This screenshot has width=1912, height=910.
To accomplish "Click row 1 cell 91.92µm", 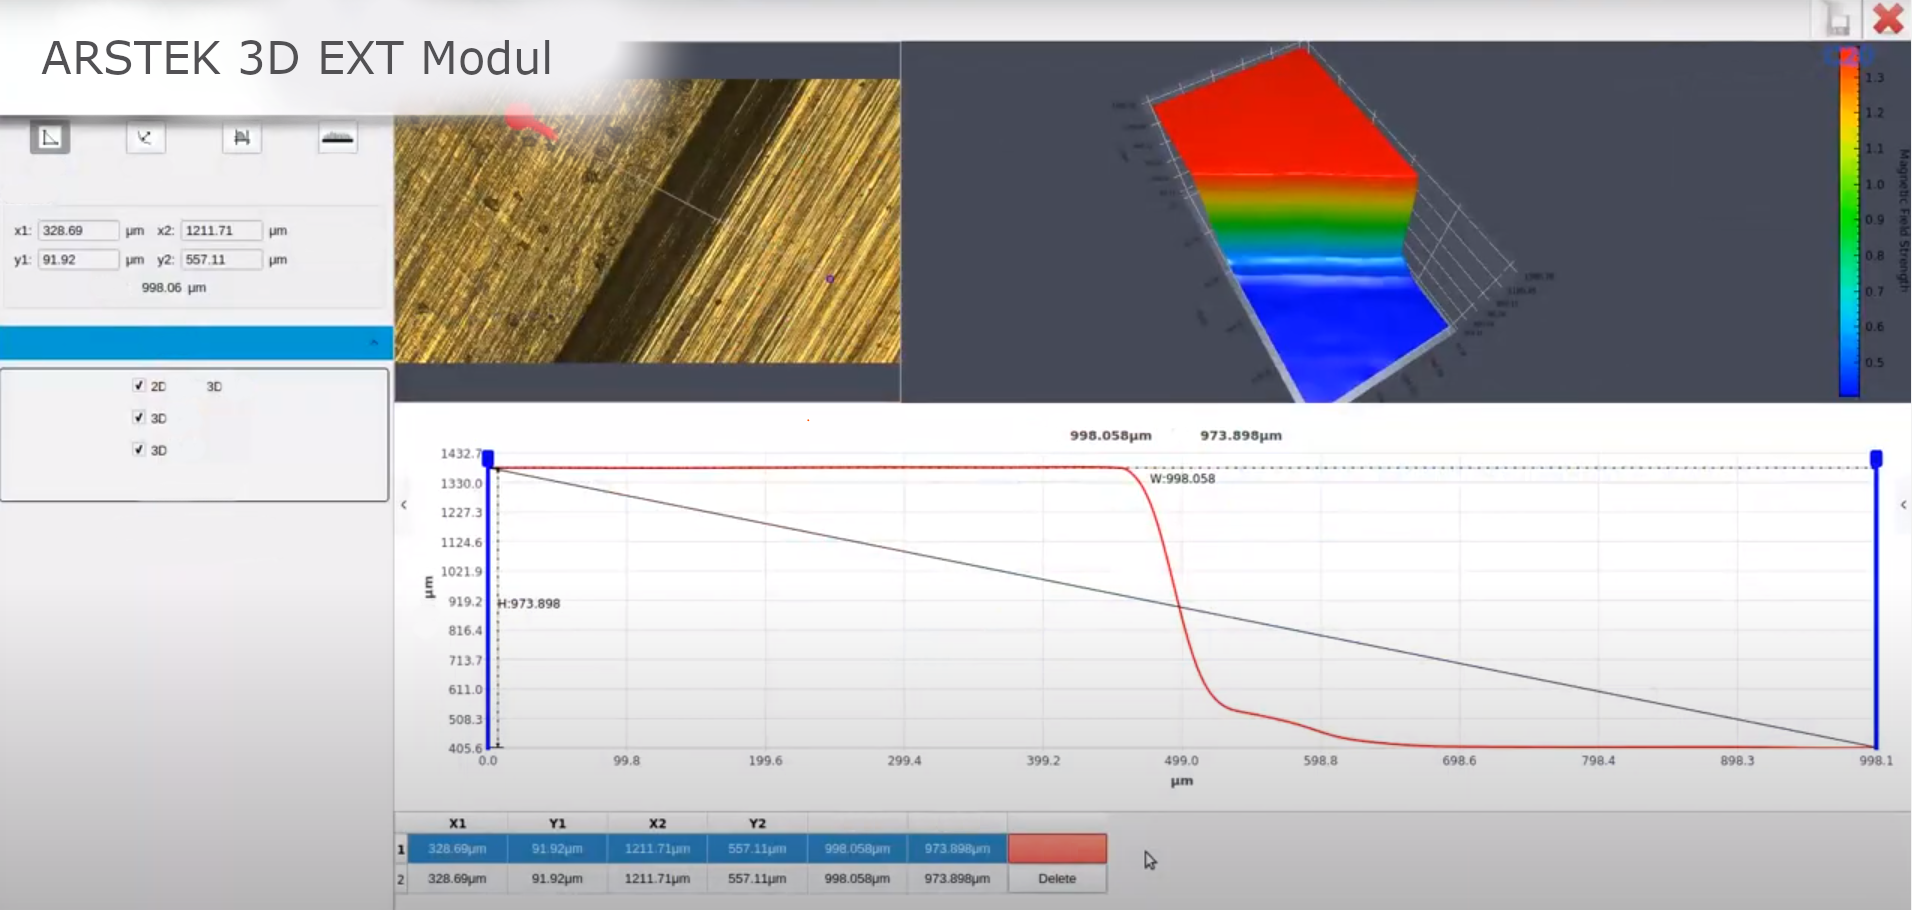I will (x=557, y=849).
